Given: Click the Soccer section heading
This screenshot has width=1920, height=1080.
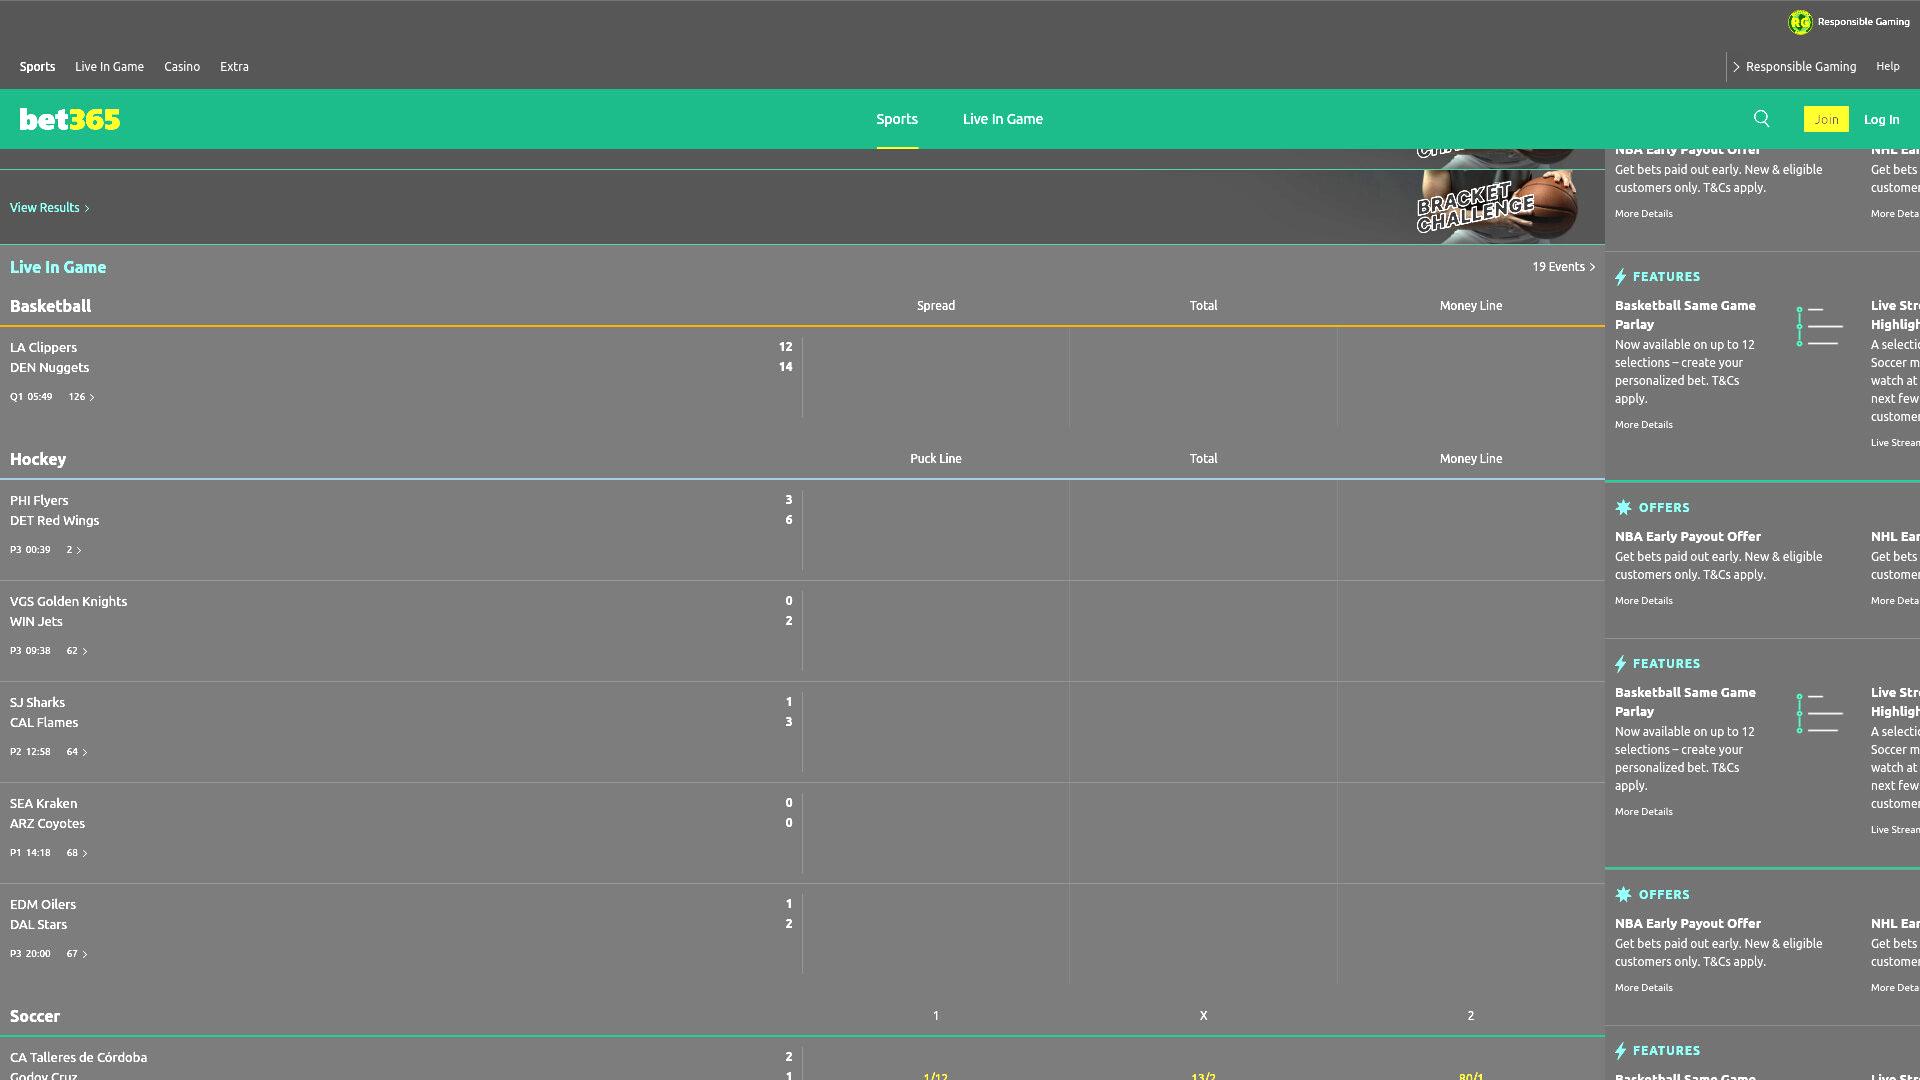Looking at the screenshot, I should pos(35,1016).
